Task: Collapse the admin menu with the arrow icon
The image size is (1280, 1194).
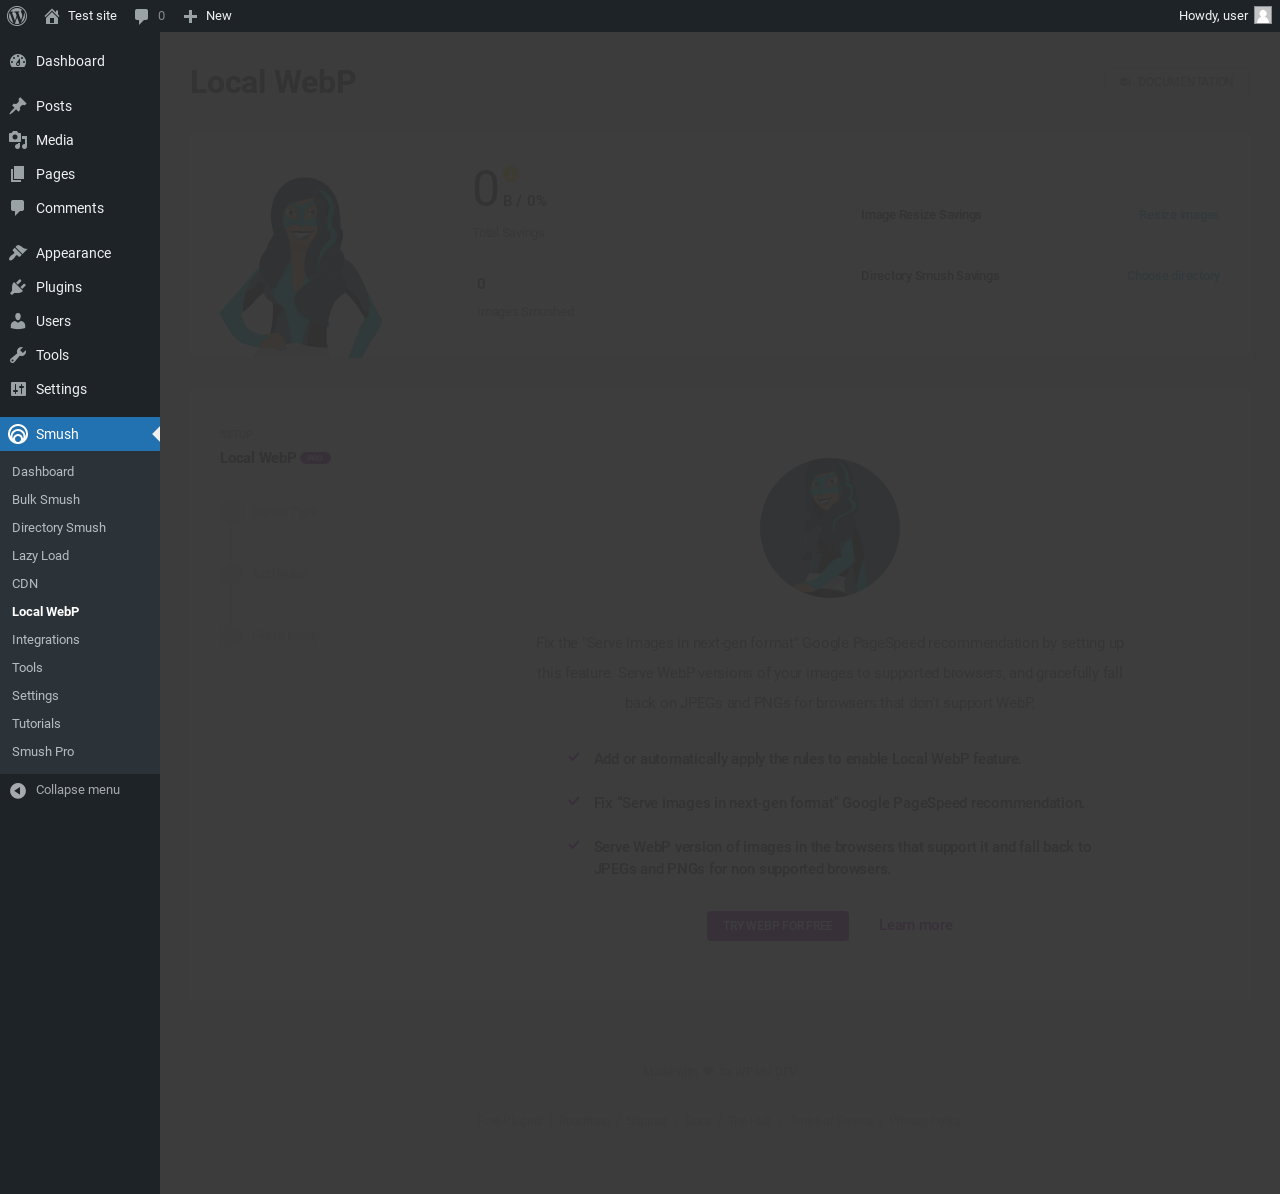Action: tap(18, 790)
